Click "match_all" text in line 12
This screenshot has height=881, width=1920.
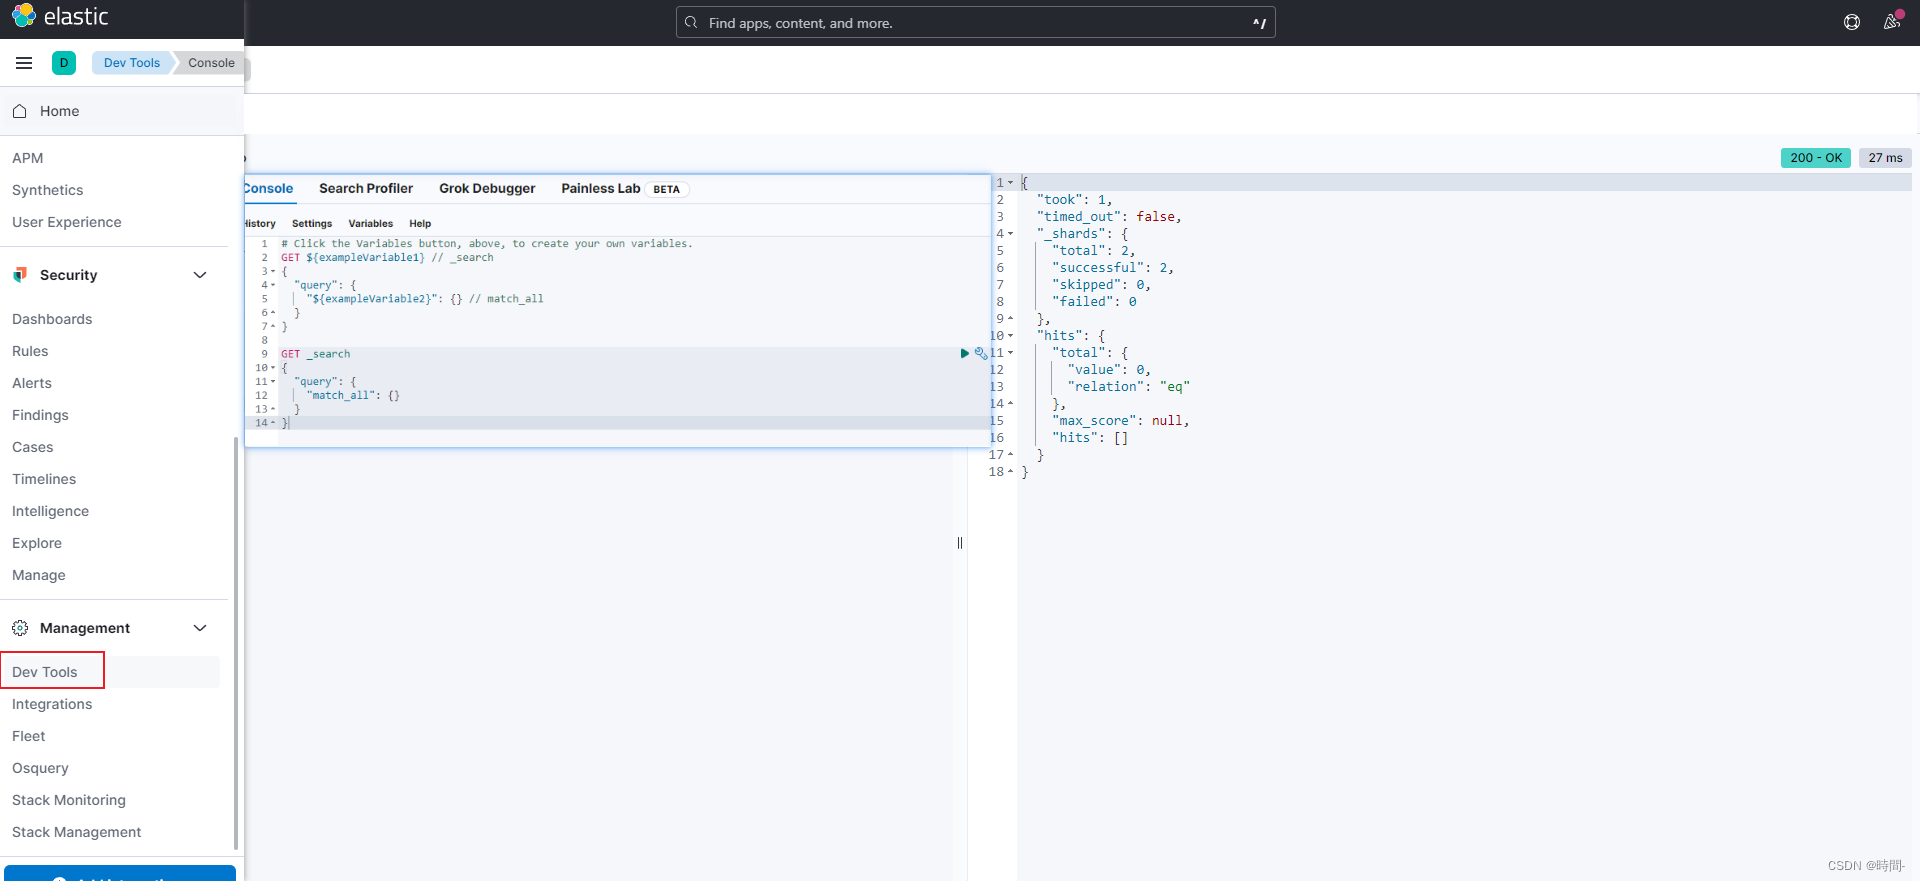340,396
